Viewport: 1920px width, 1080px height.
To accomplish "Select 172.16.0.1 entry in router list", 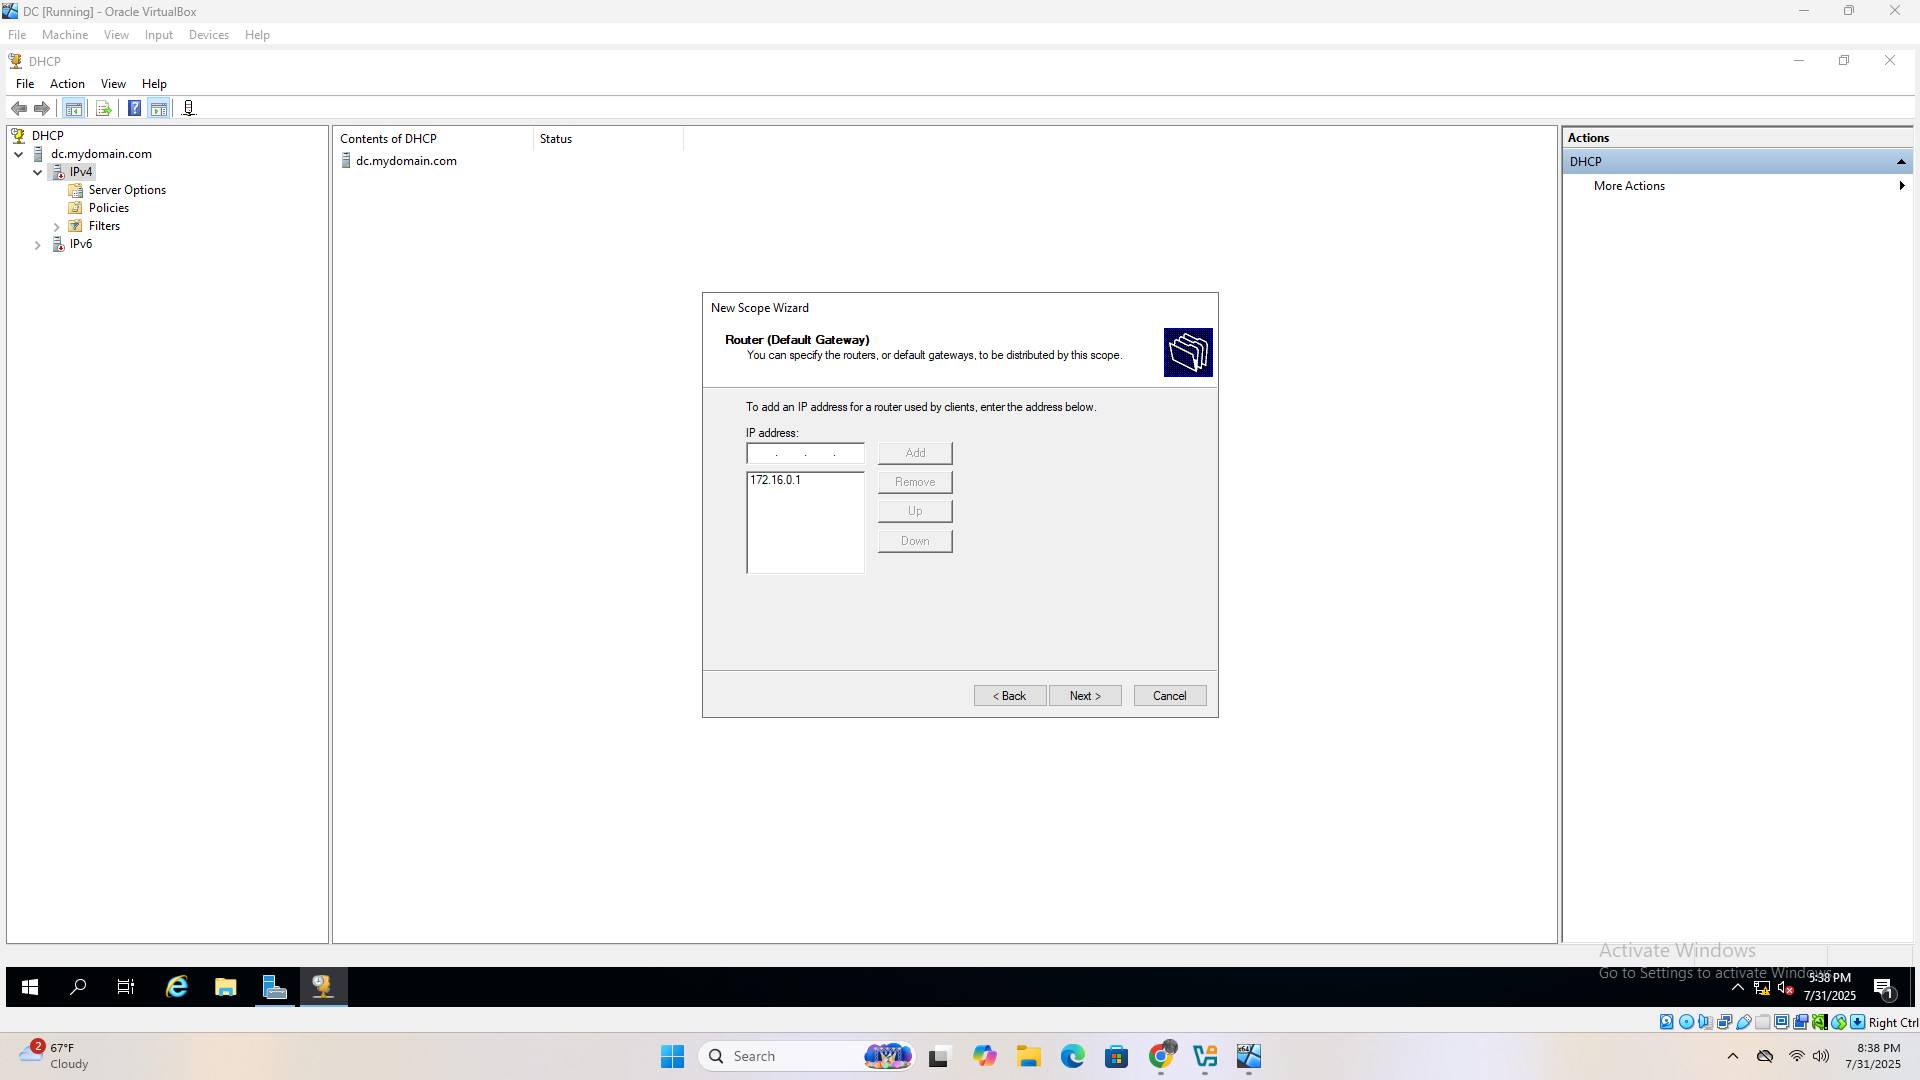I will pos(775,480).
